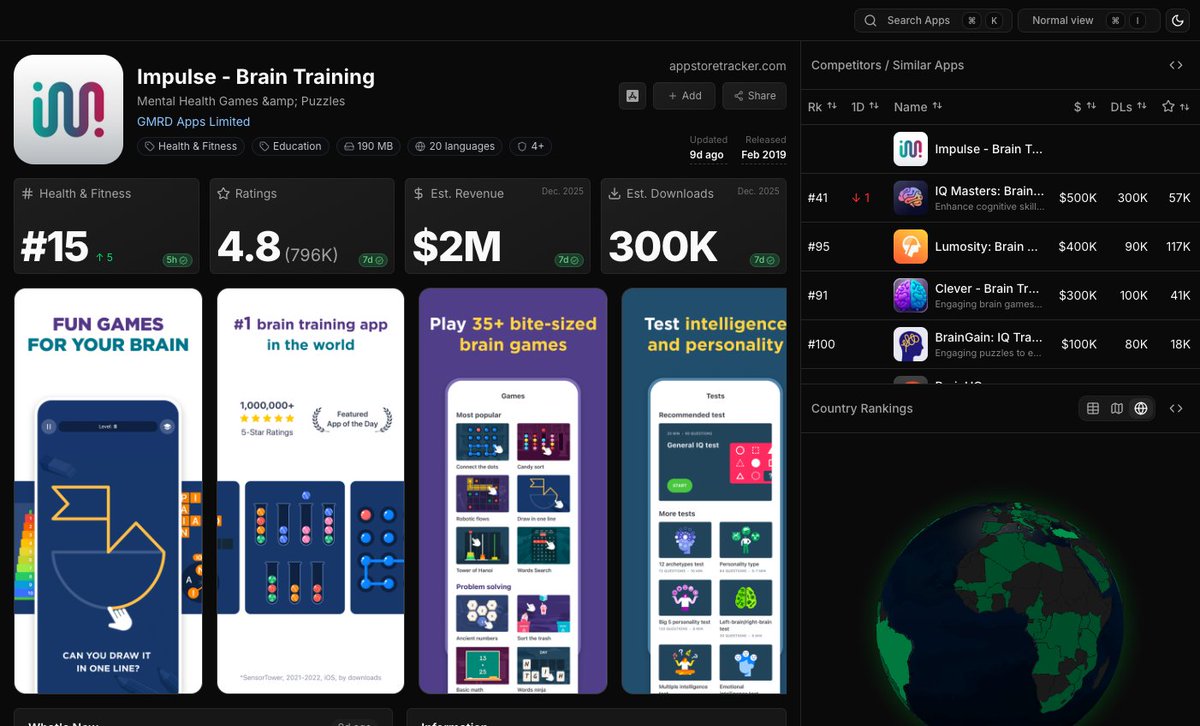Click the 20 languages badge

(455, 146)
